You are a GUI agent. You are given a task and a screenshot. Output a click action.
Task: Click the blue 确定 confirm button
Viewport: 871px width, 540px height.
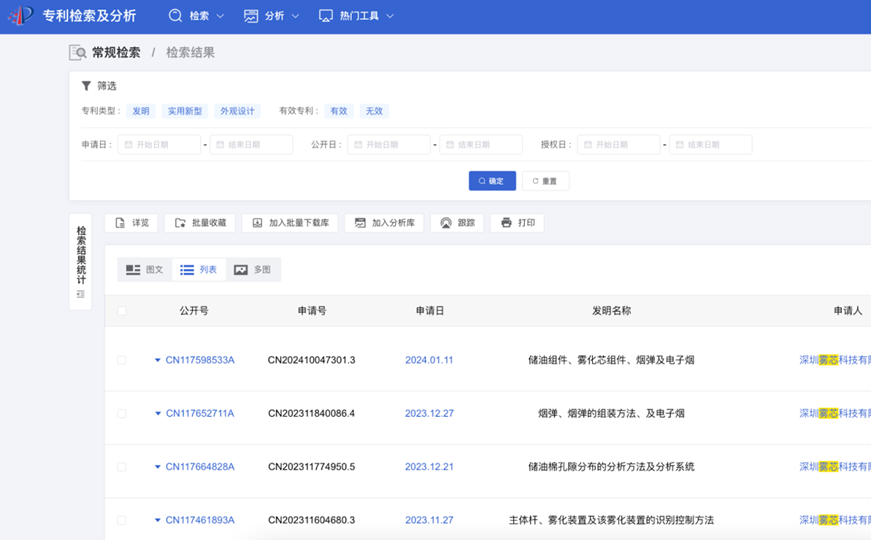click(x=492, y=181)
